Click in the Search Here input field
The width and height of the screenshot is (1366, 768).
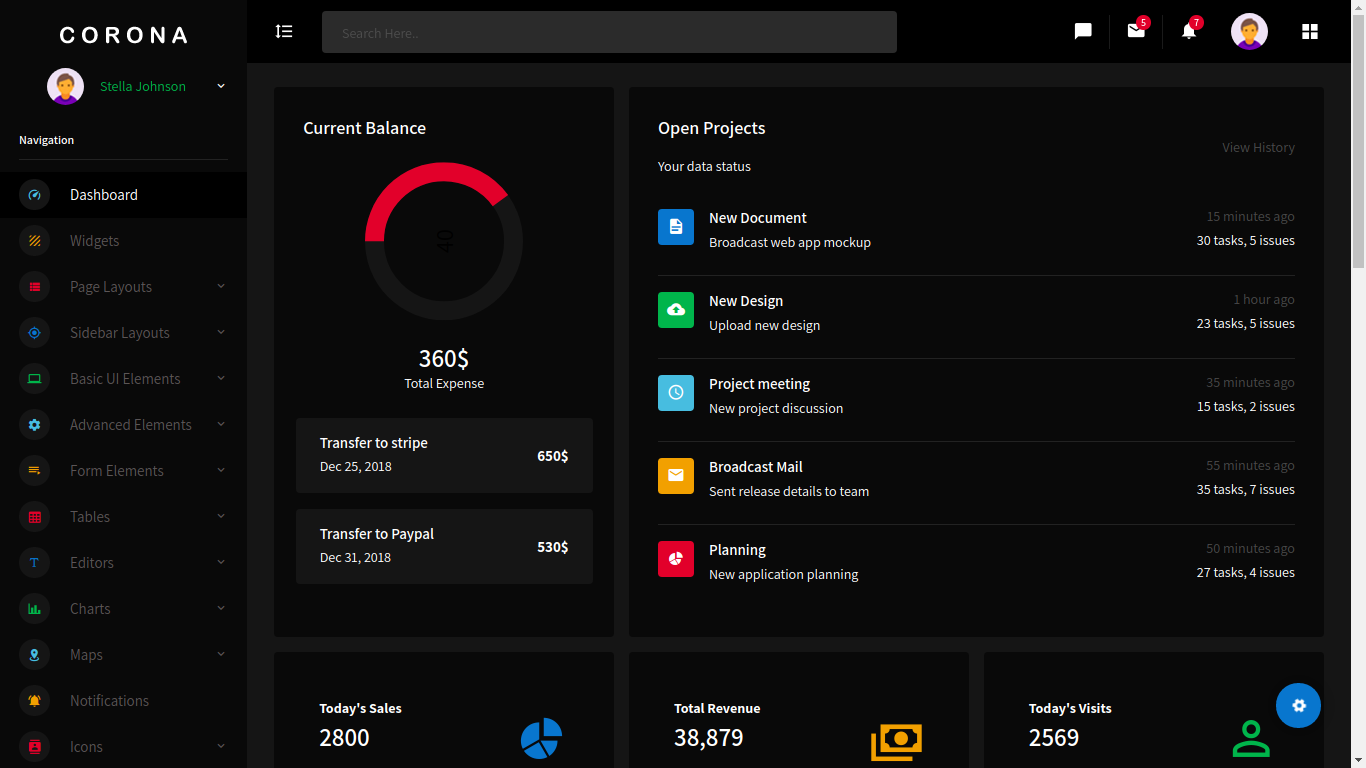[609, 32]
